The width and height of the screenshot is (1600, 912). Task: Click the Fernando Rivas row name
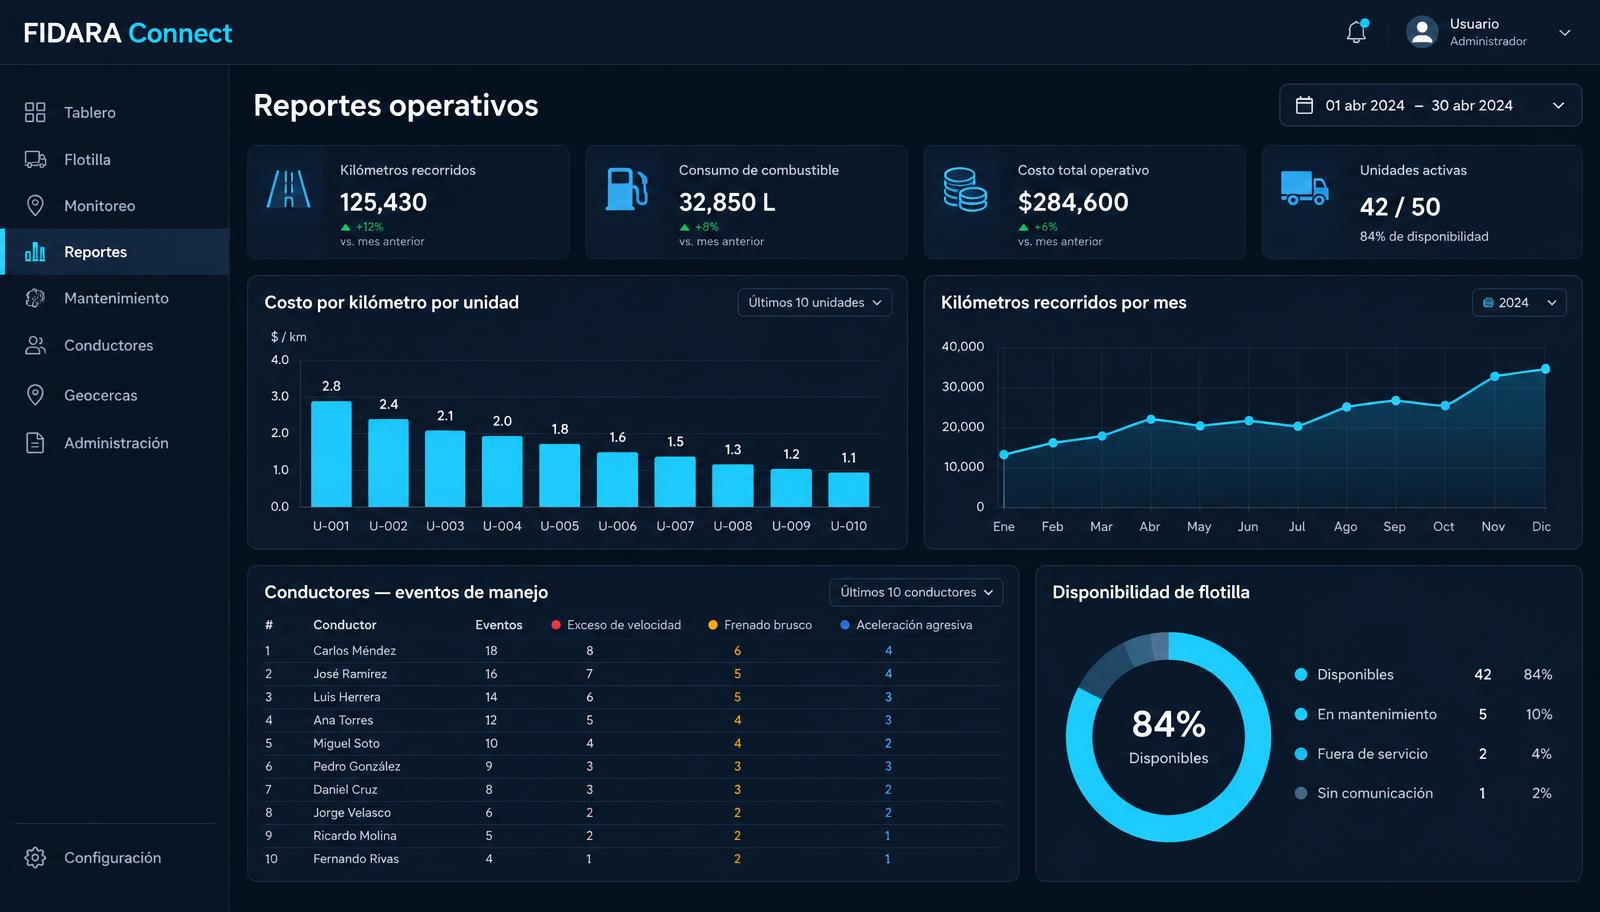tap(356, 859)
